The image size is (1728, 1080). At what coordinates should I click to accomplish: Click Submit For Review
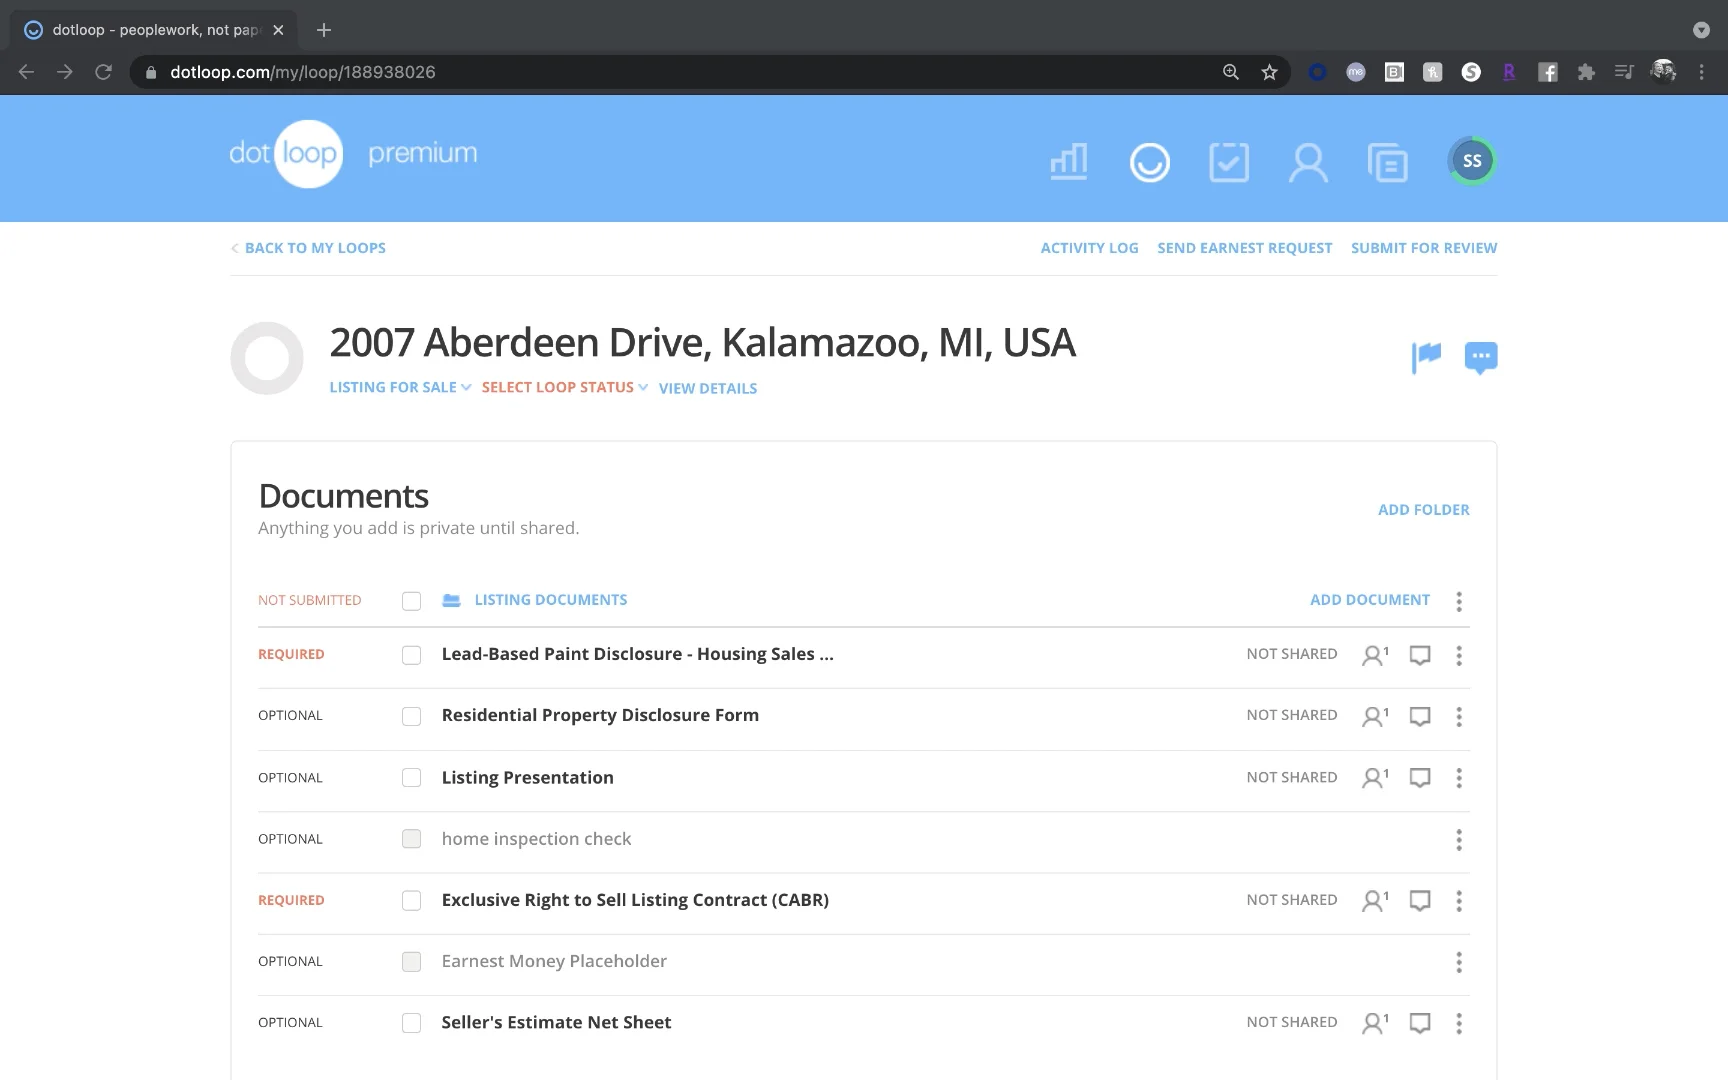pyautogui.click(x=1423, y=248)
